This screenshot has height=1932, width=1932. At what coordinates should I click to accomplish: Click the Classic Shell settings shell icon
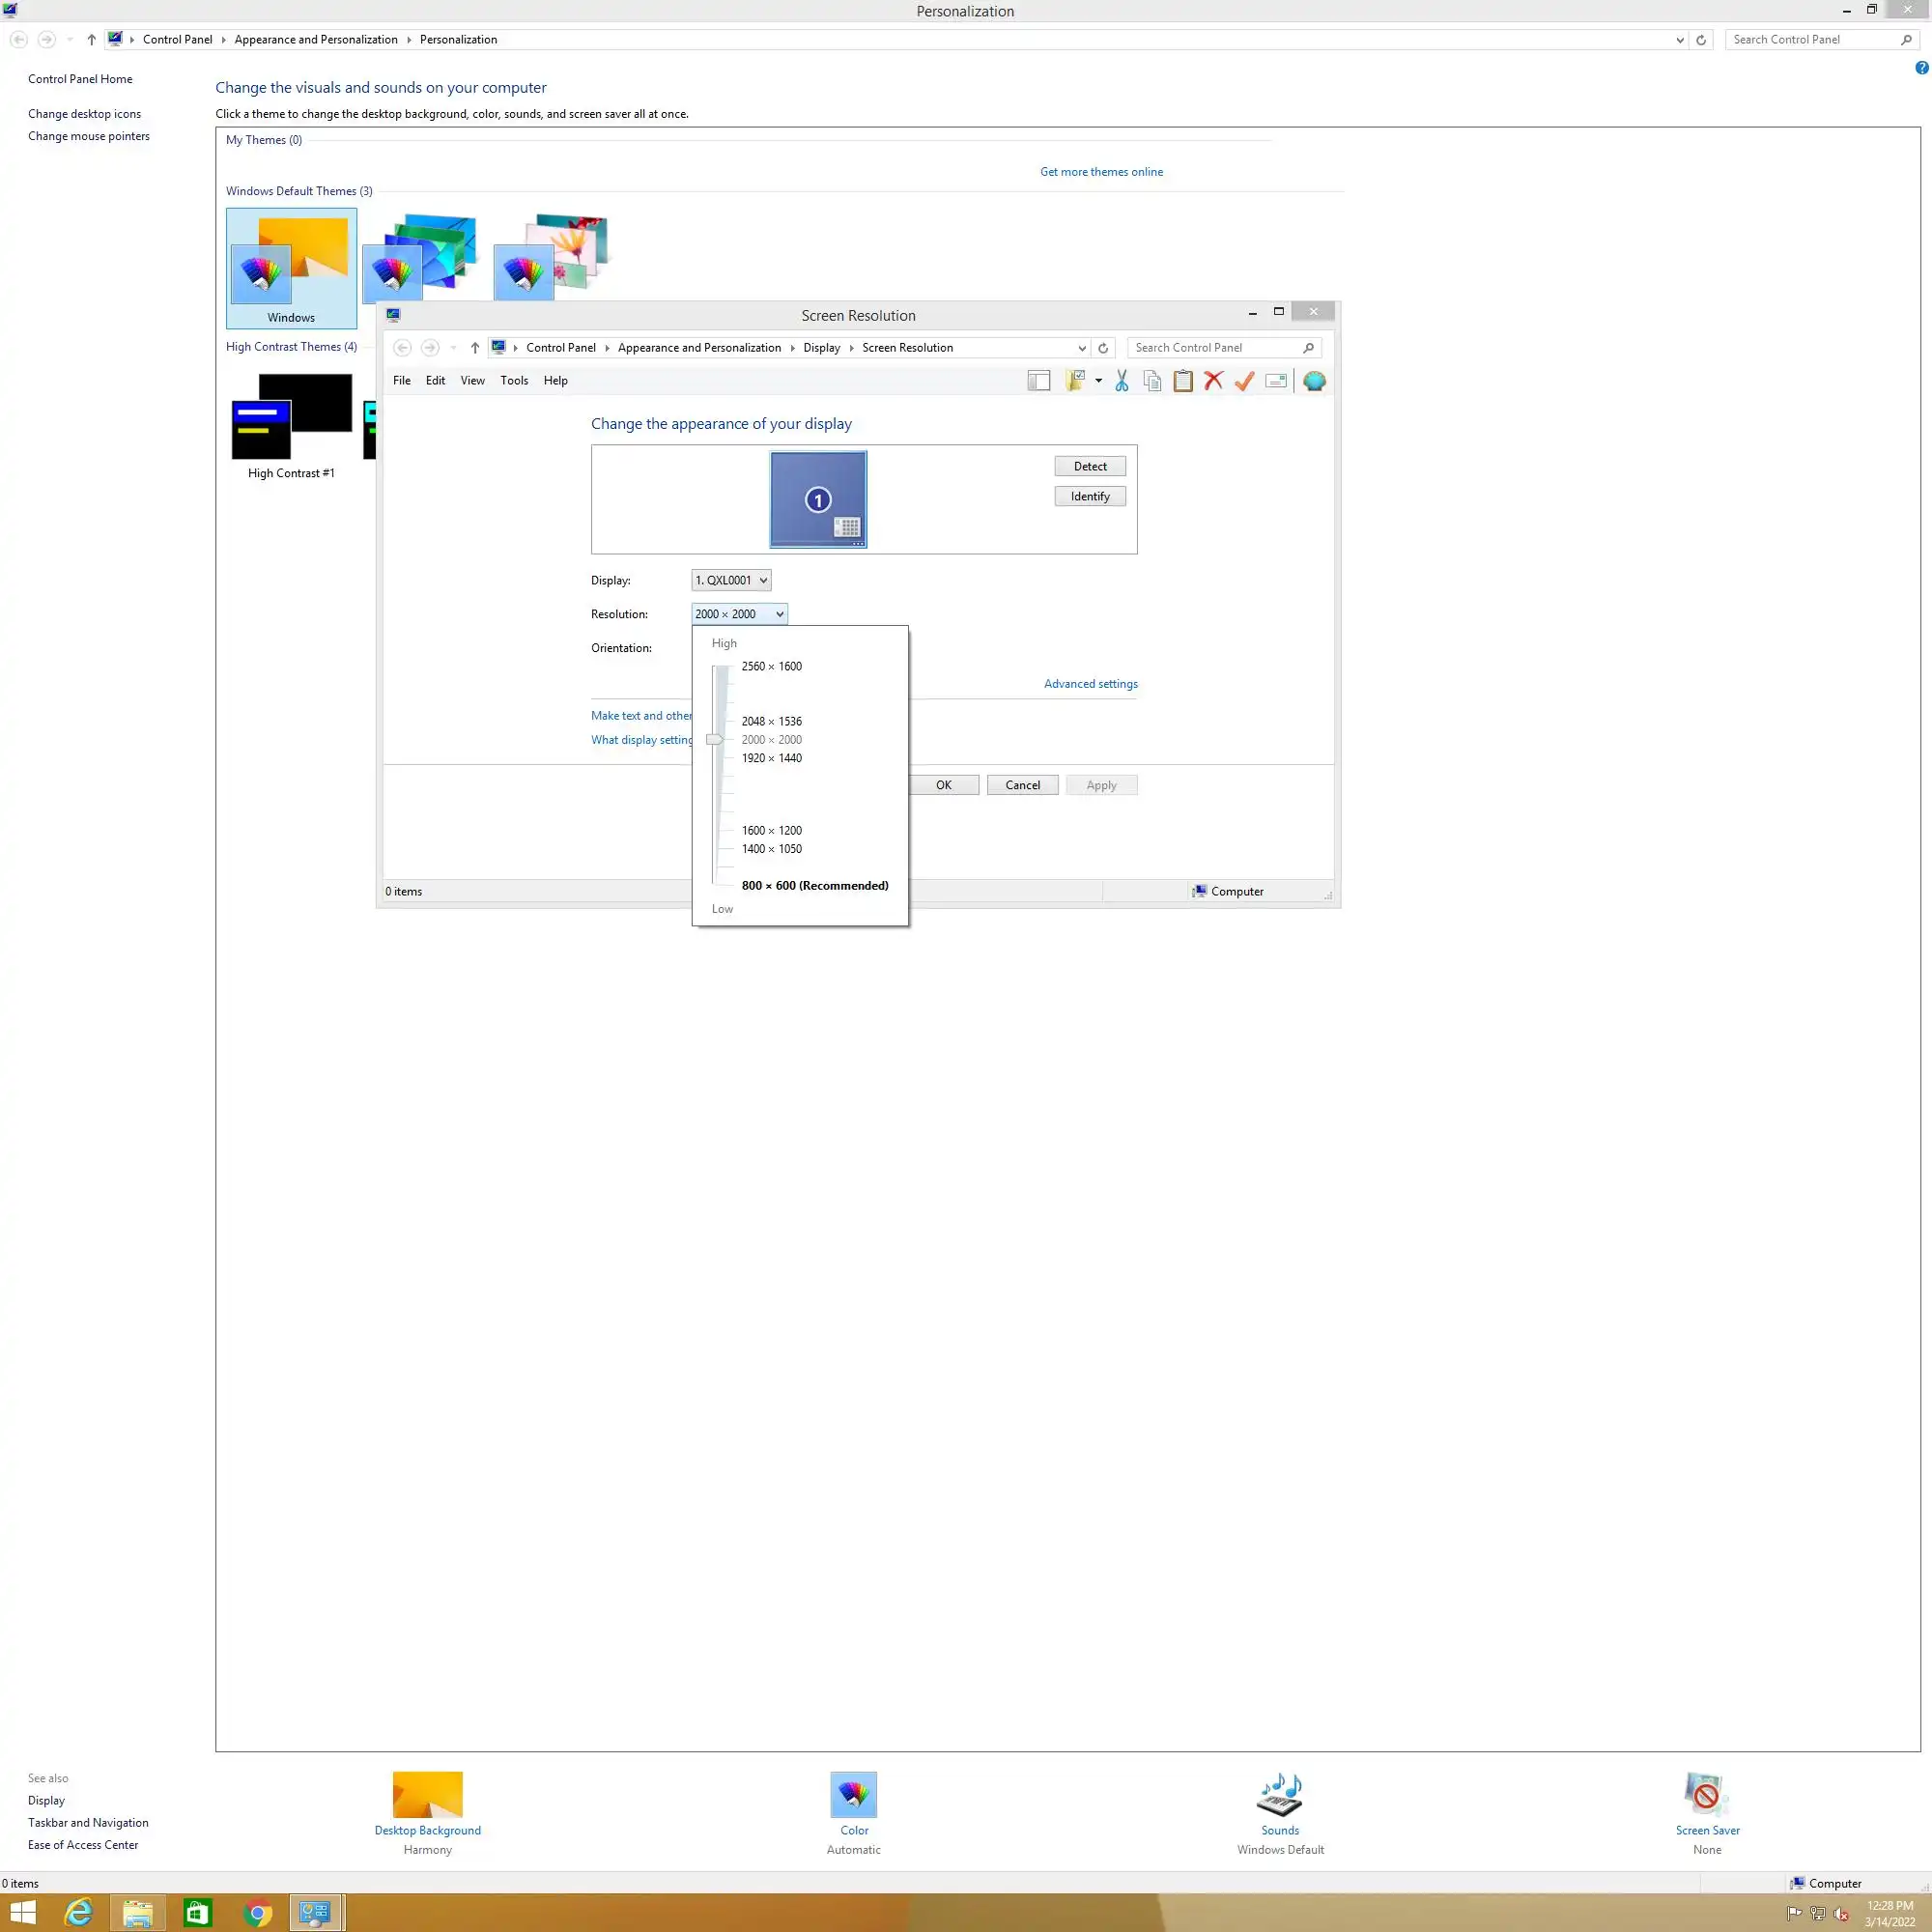(x=1314, y=381)
